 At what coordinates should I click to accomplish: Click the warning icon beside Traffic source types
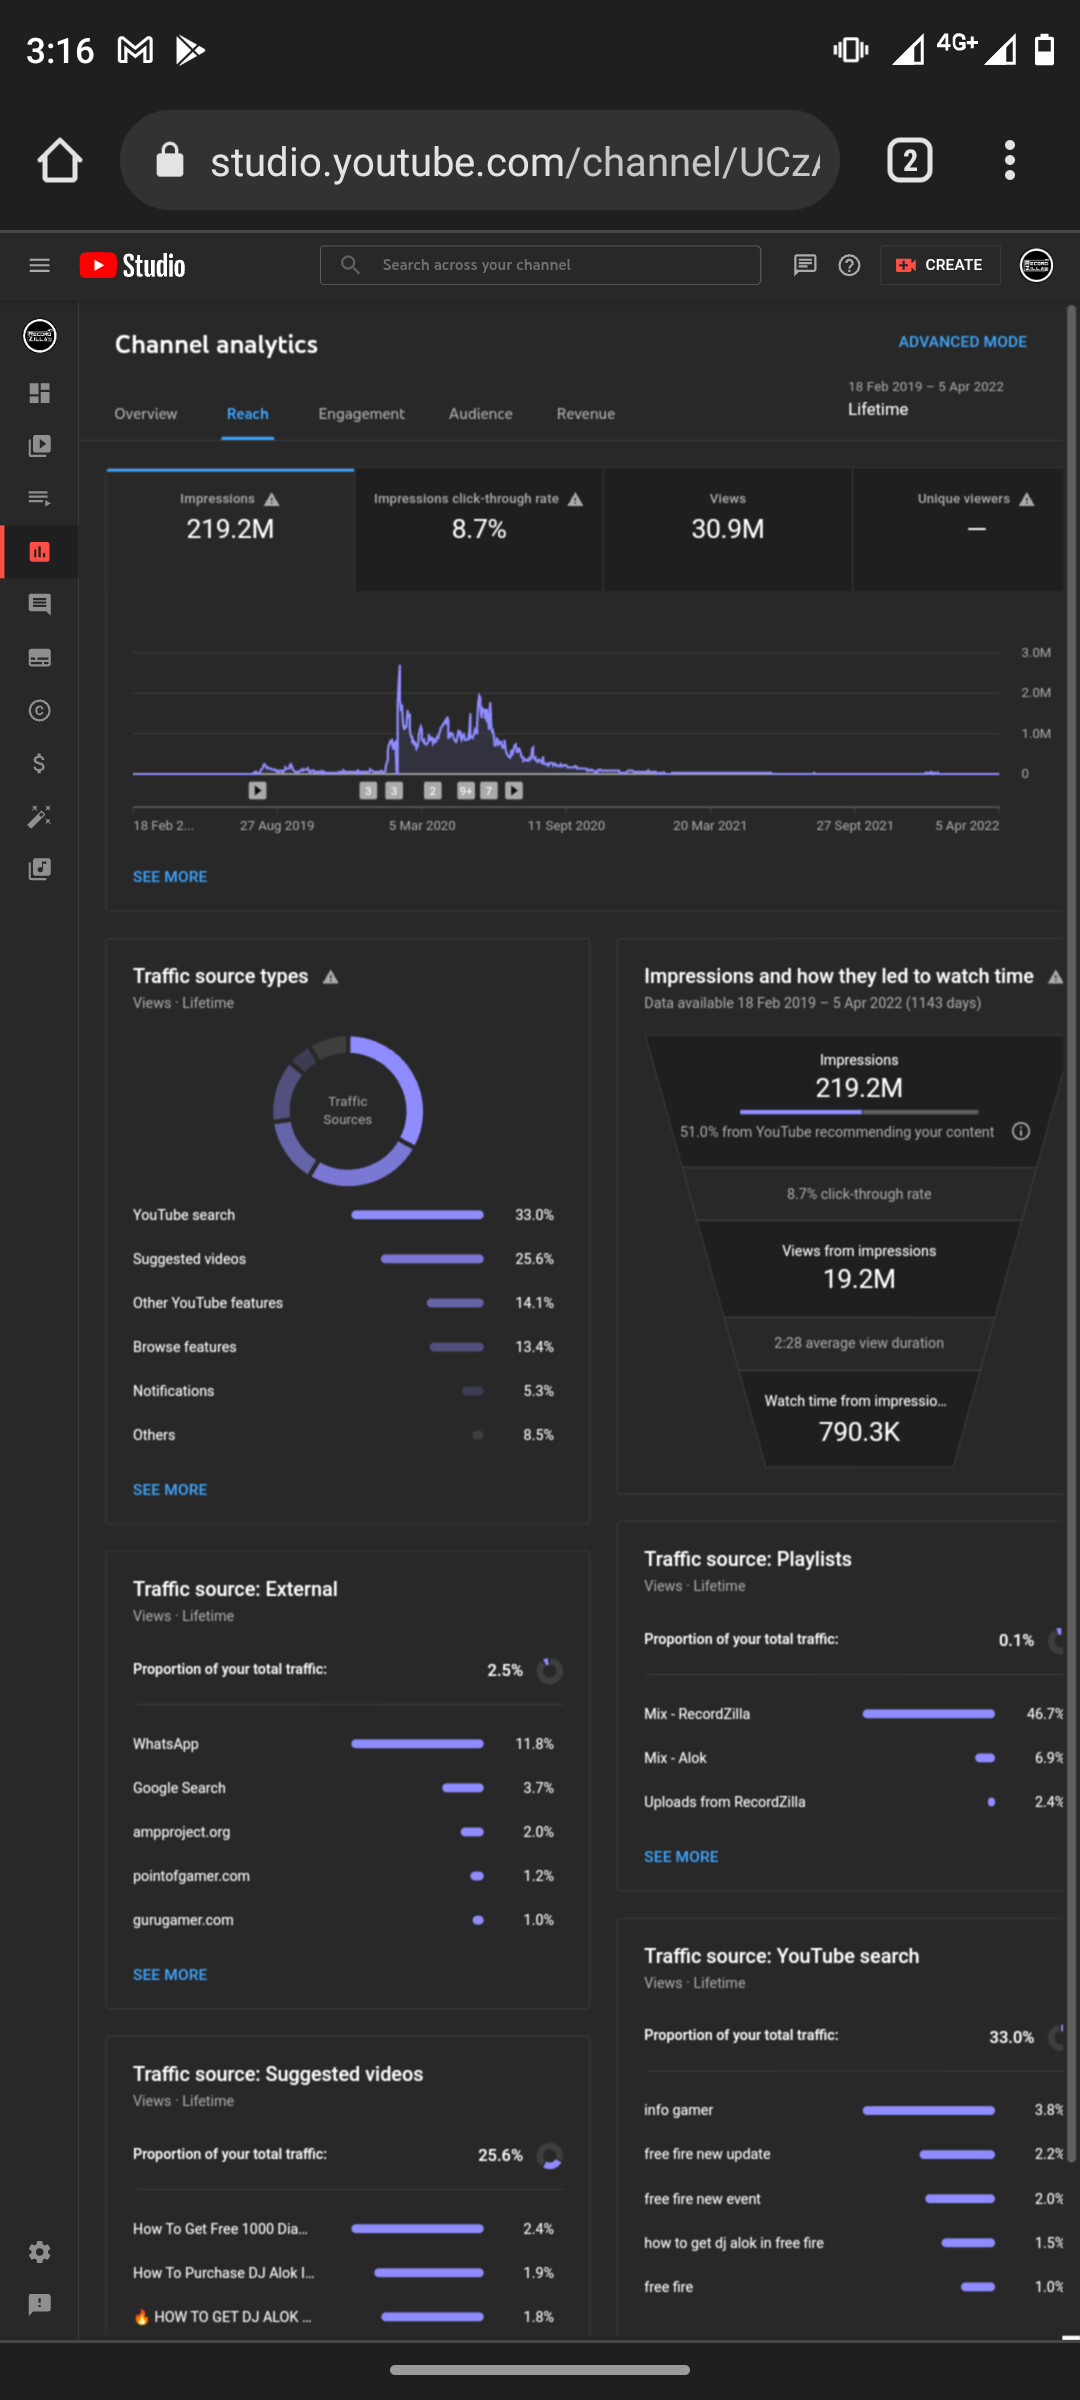click(331, 977)
